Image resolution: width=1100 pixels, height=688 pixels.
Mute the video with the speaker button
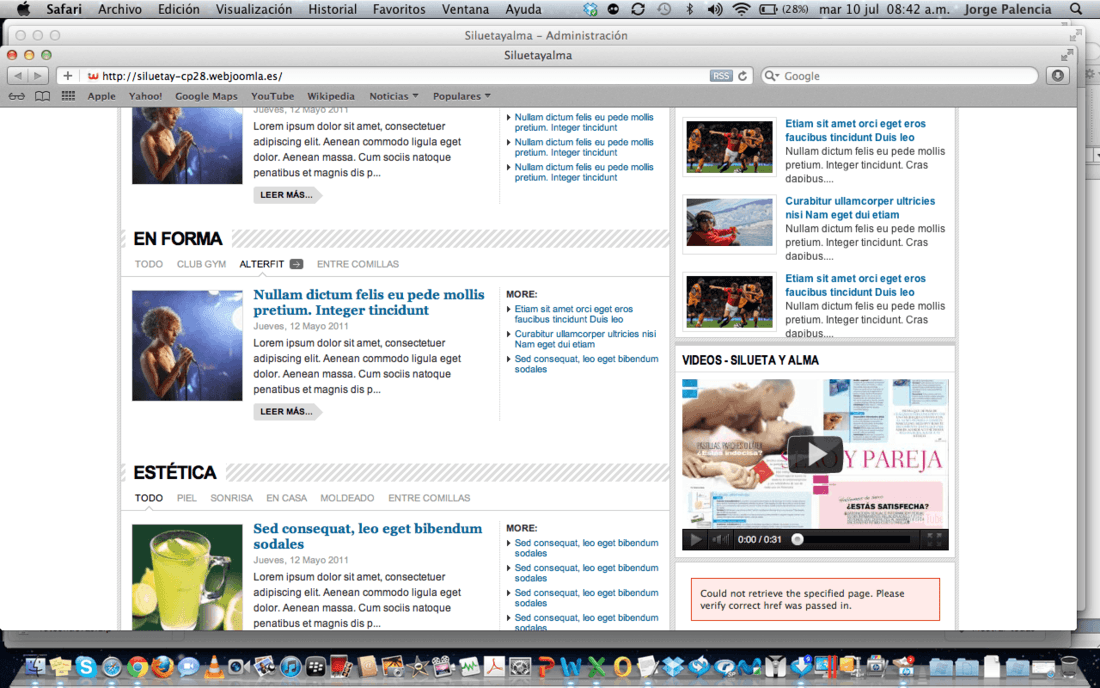(720, 539)
